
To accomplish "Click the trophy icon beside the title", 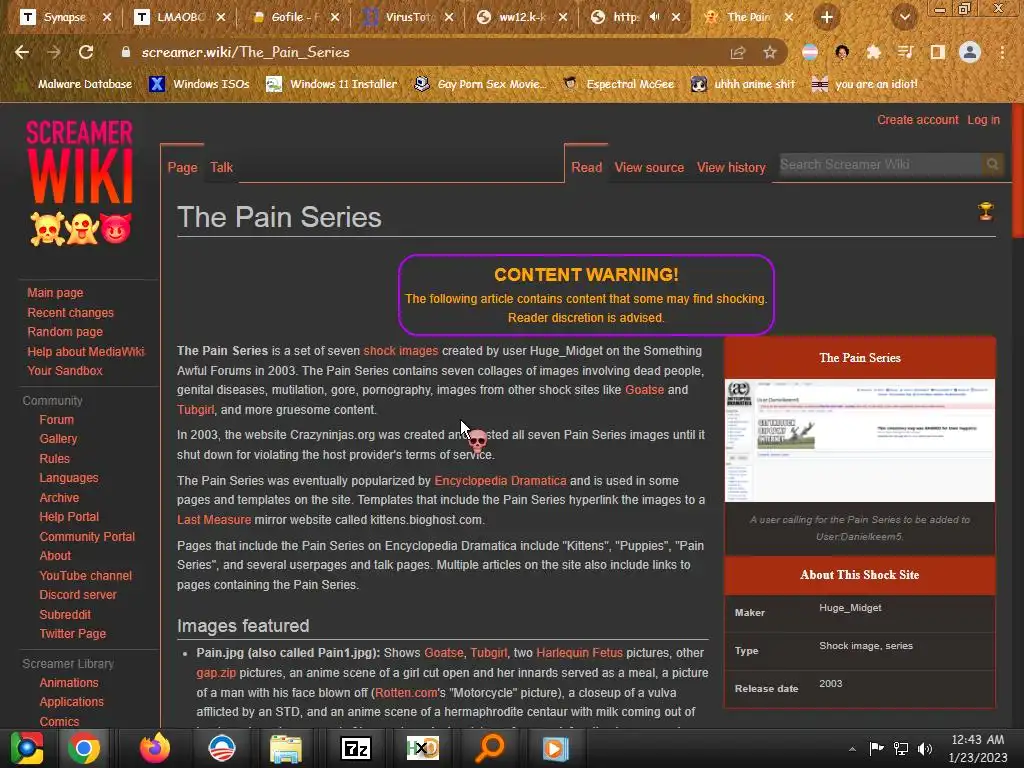I will pyautogui.click(x=985, y=211).
